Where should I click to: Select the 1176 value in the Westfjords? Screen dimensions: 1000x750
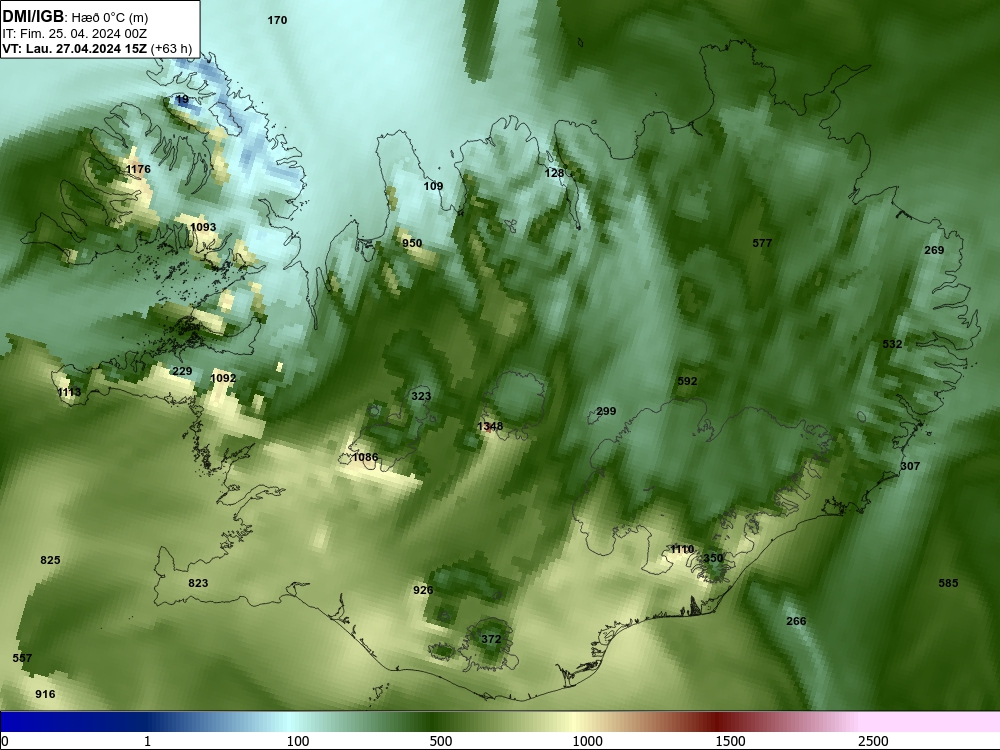[138, 169]
